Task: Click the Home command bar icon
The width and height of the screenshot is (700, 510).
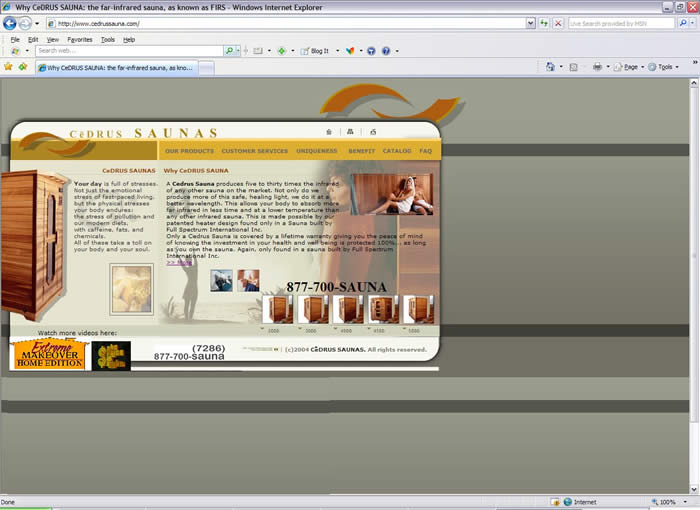Action: [550, 67]
